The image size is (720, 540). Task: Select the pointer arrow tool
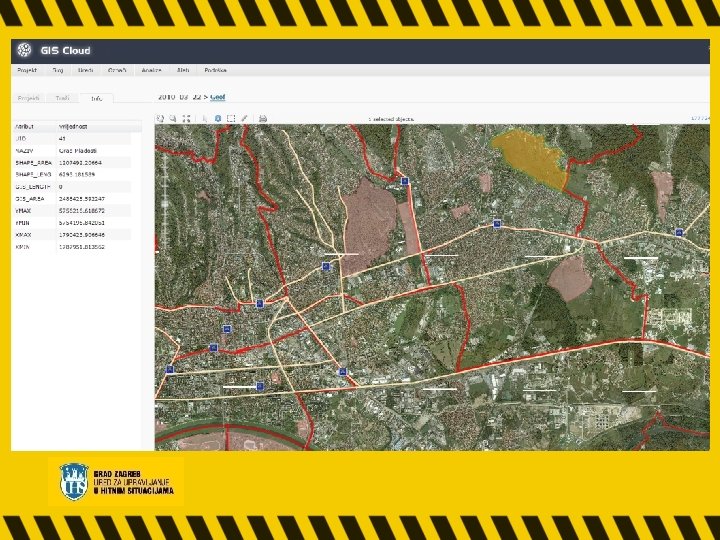point(205,118)
